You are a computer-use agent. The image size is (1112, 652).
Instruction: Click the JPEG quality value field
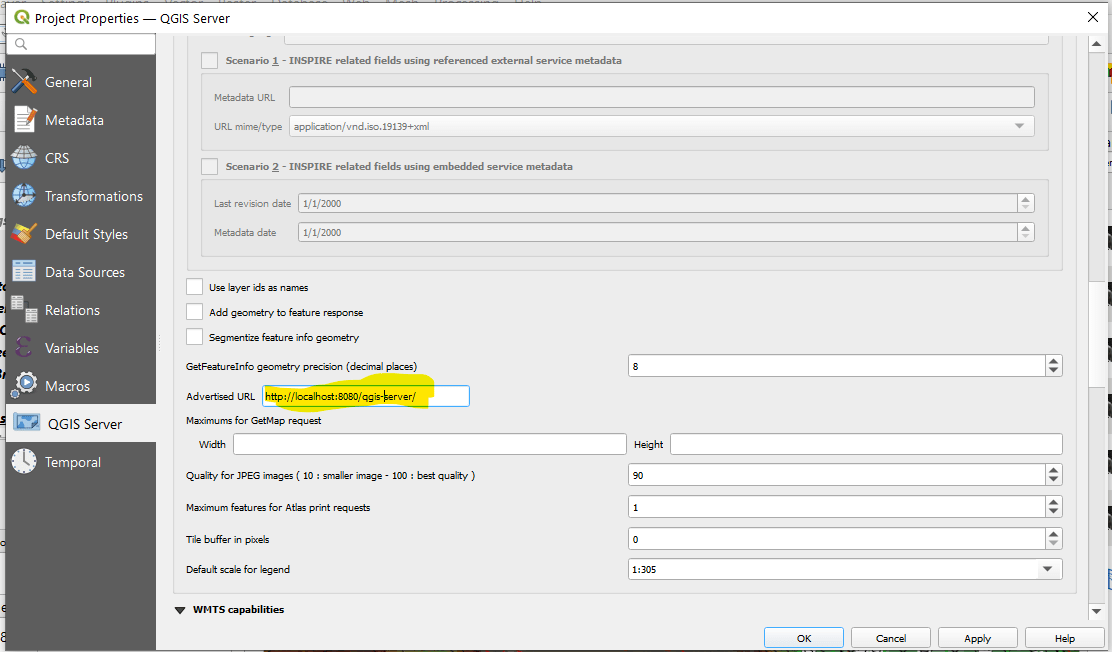[x=837, y=475]
